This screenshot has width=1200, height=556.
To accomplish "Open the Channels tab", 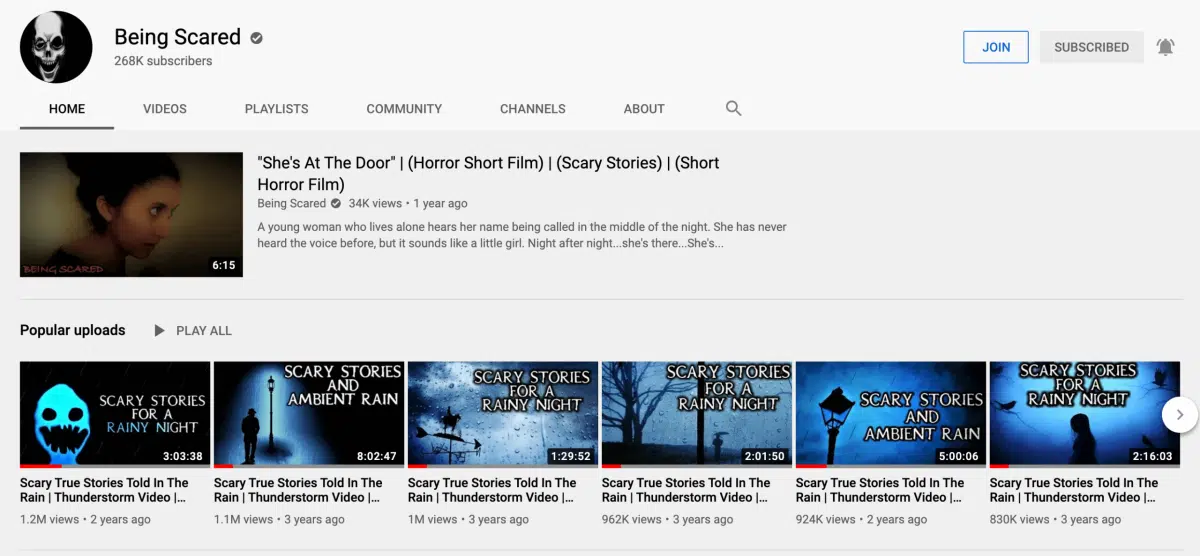I will [x=533, y=109].
